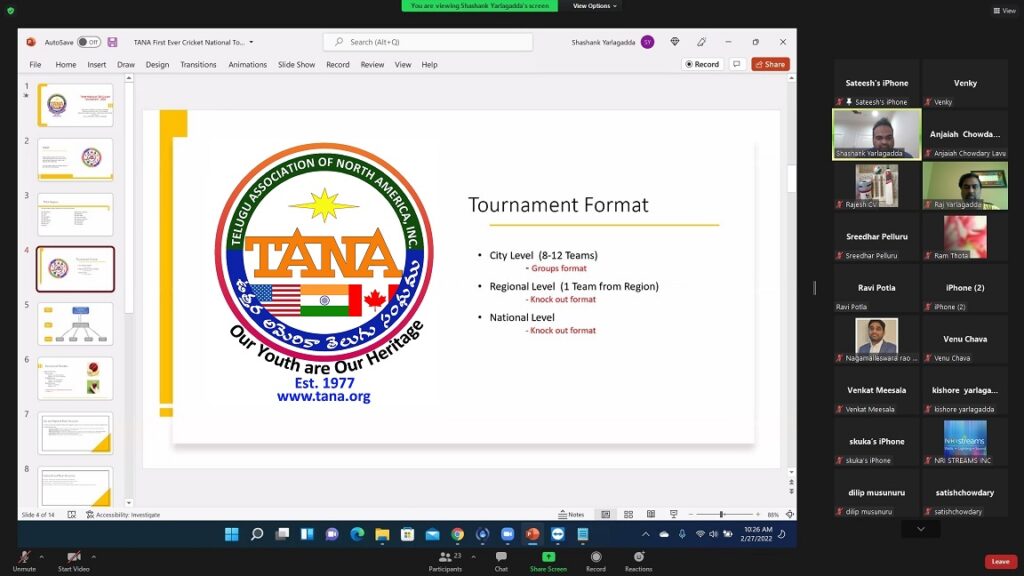Unmute the microphone in Zoom
1024x576 pixels.
click(x=24, y=561)
